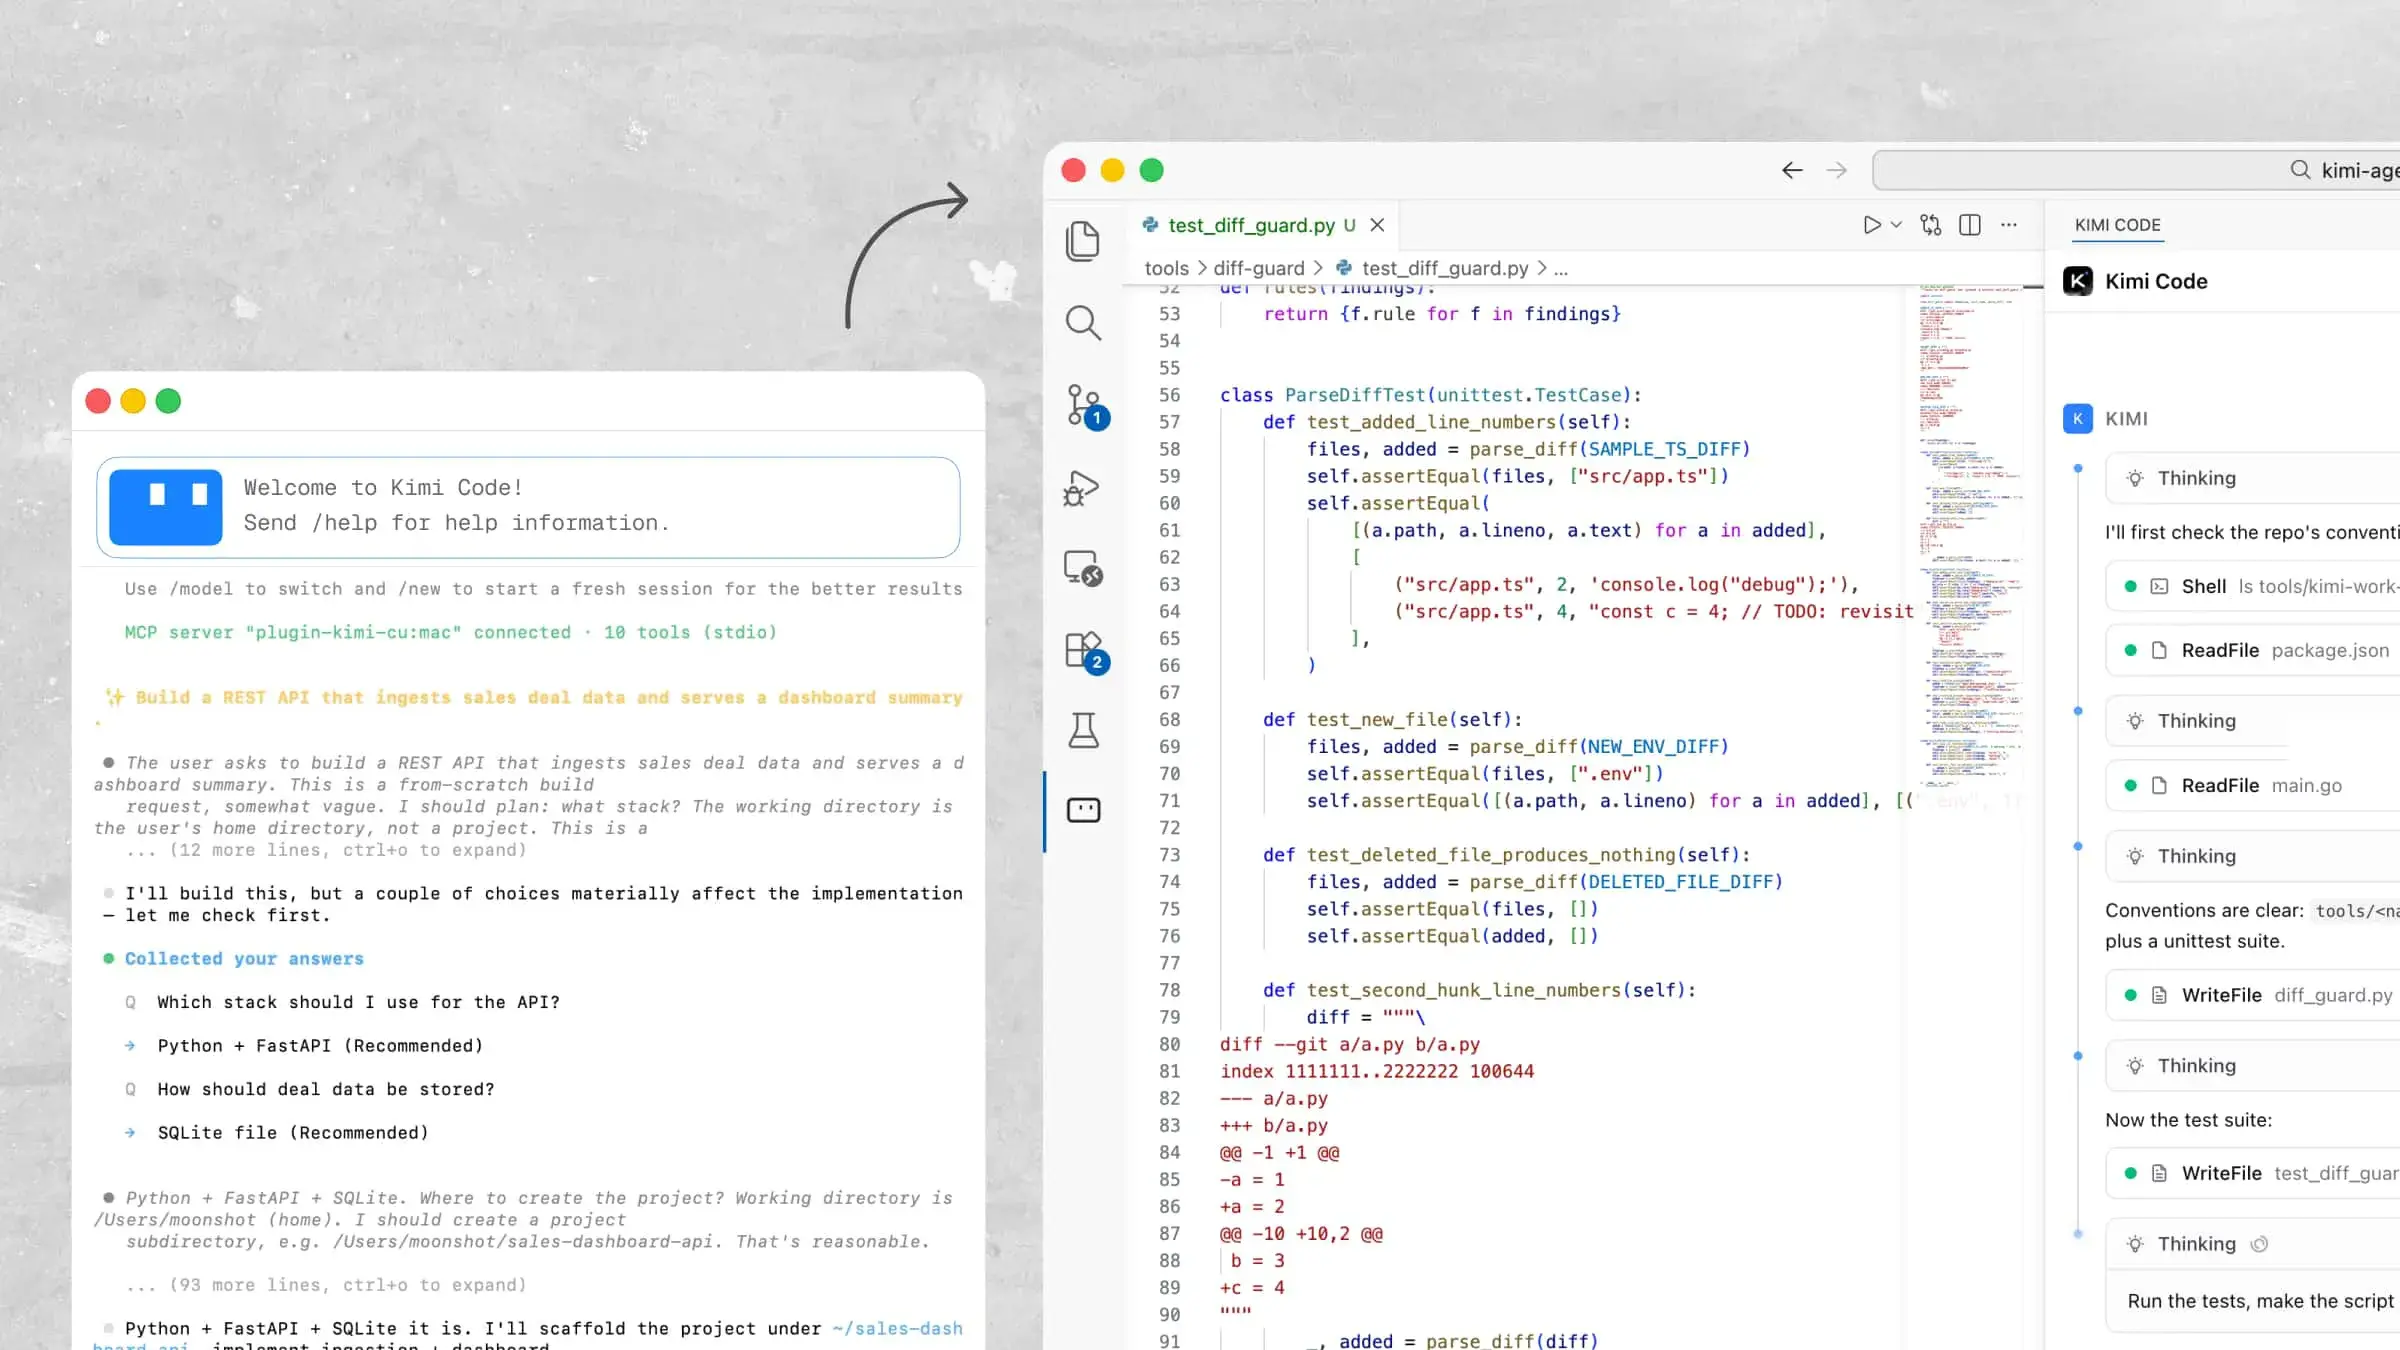The width and height of the screenshot is (2400, 1350).
Task: Click the Kimi Code logo in panel header
Action: (x=2077, y=281)
